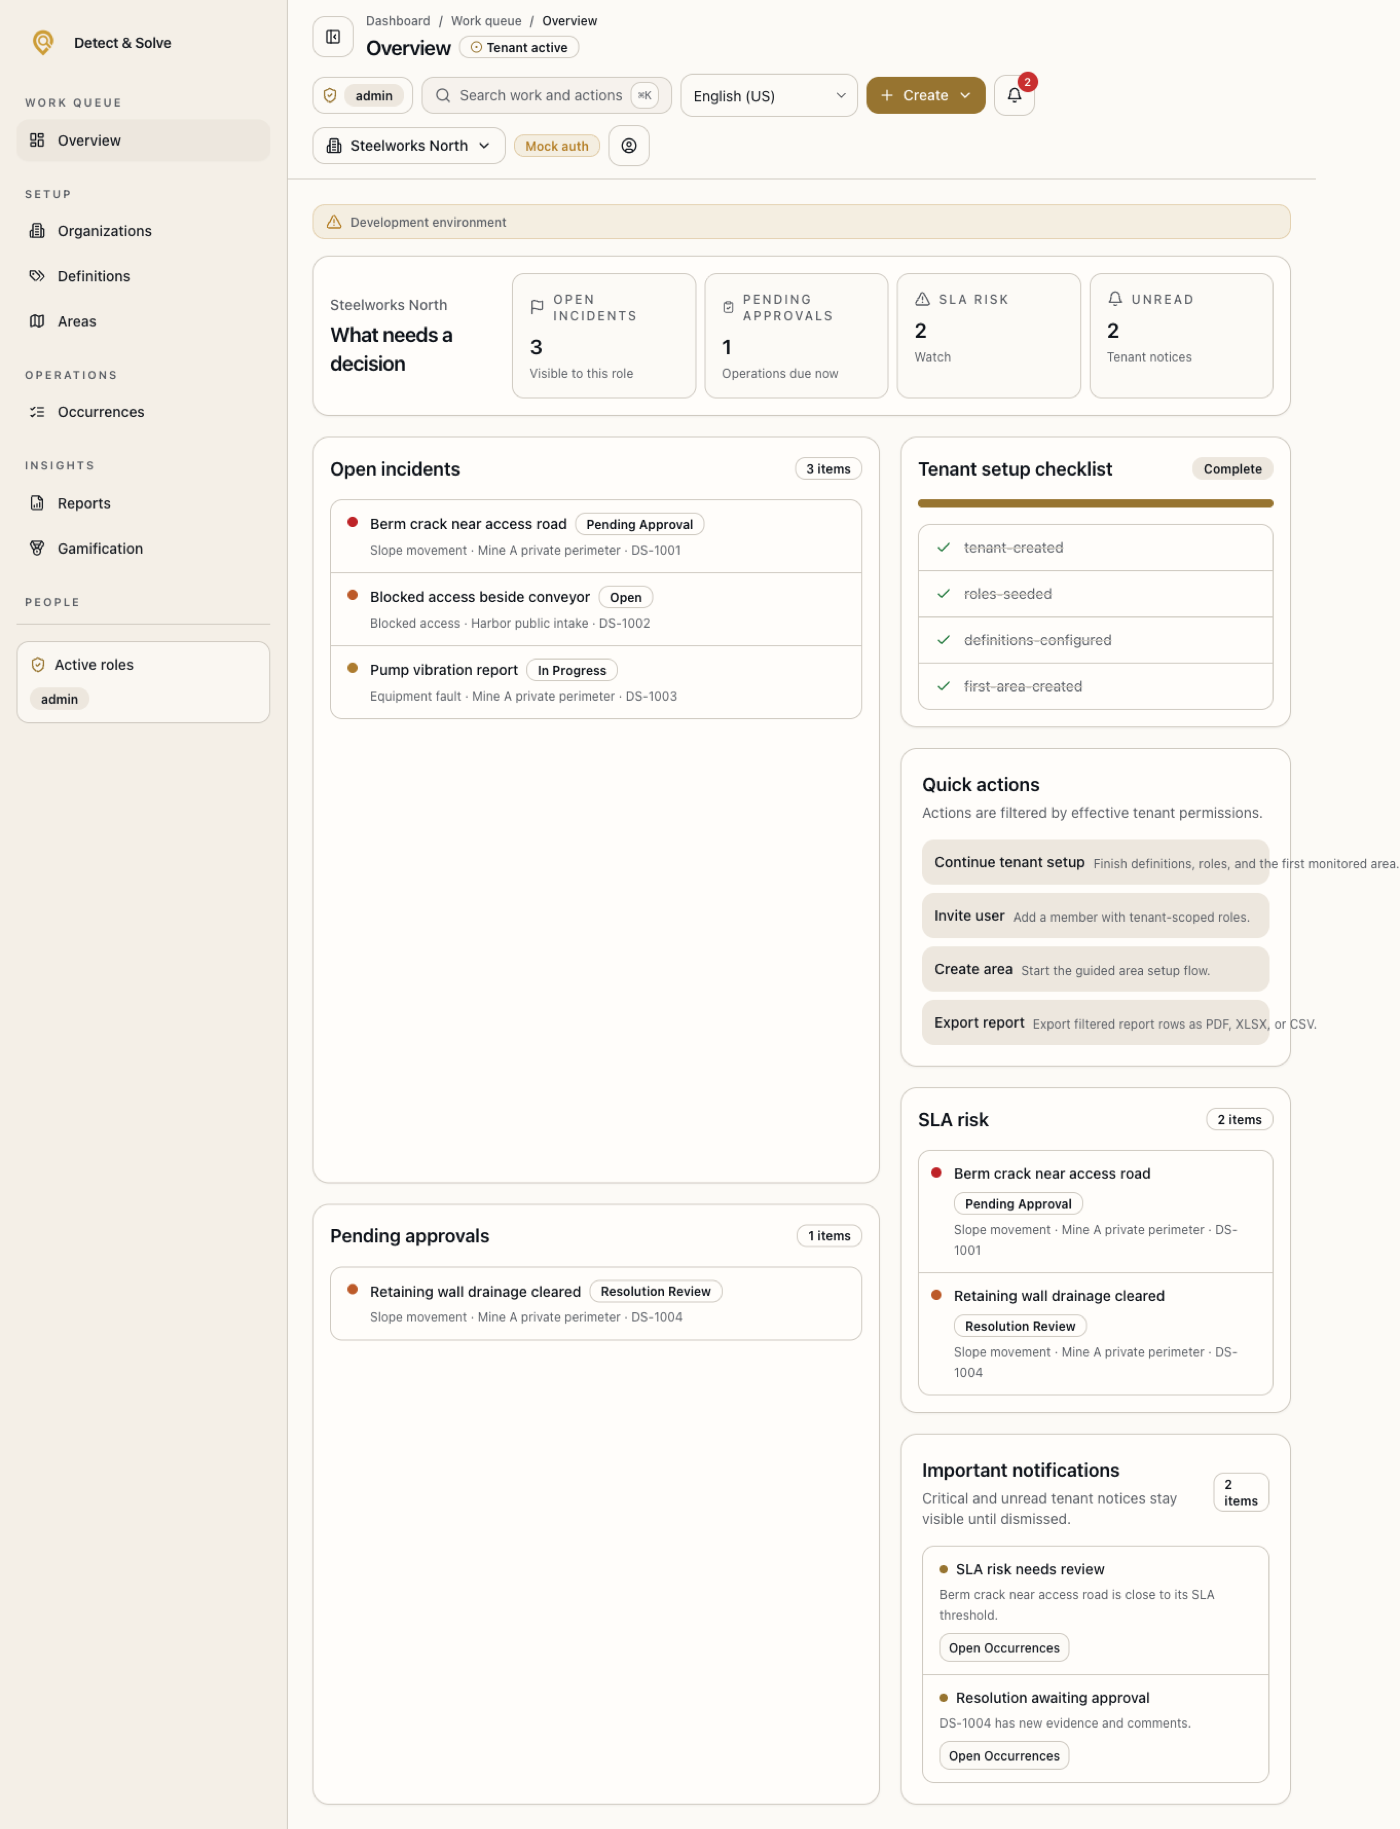Click the clipboard icon on Pending Approvals card
The image size is (1400, 1829).
[728, 307]
